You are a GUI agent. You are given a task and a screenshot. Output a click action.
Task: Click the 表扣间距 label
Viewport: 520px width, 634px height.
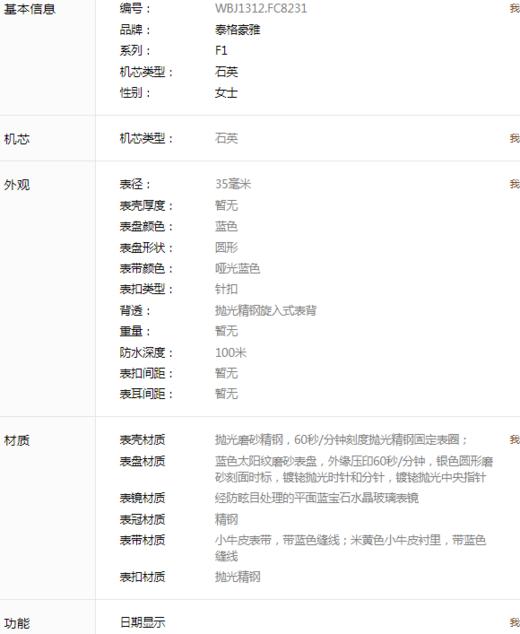click(146, 373)
